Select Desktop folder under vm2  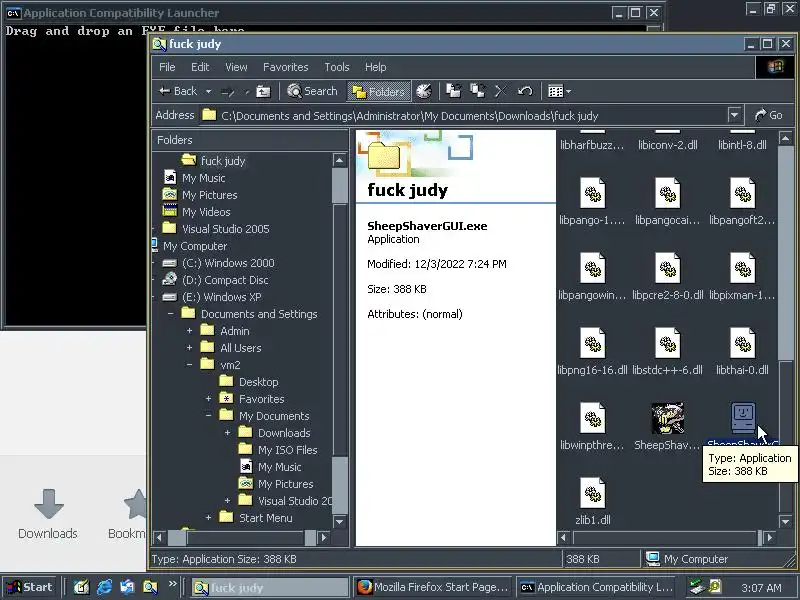point(259,382)
